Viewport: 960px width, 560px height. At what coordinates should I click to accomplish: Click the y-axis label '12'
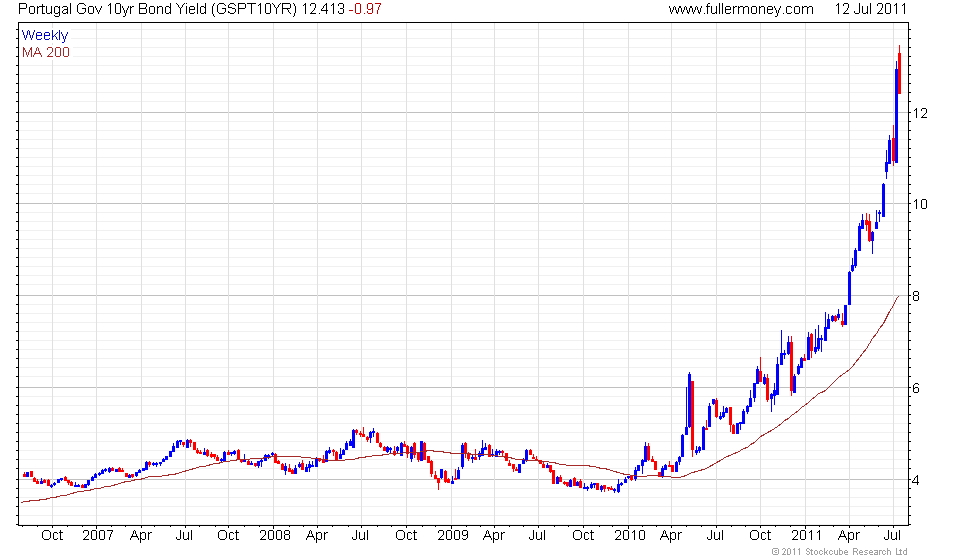point(920,113)
